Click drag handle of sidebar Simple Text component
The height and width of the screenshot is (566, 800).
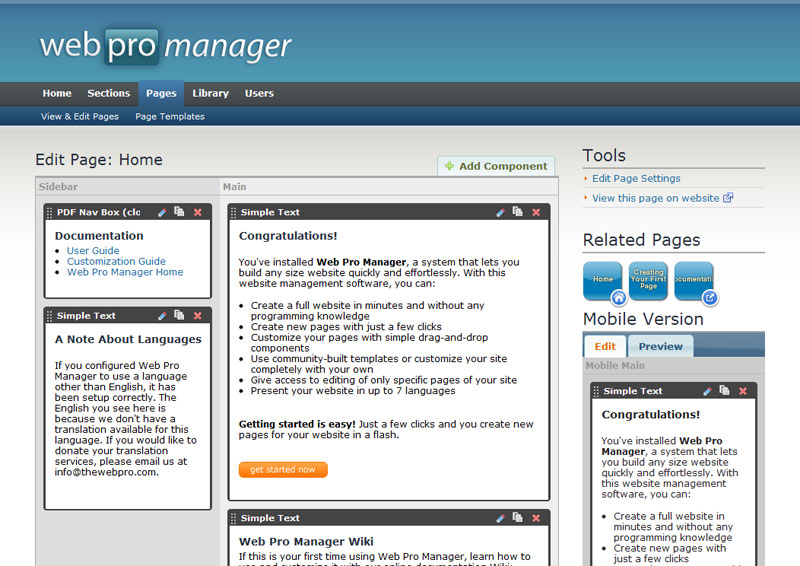click(49, 316)
